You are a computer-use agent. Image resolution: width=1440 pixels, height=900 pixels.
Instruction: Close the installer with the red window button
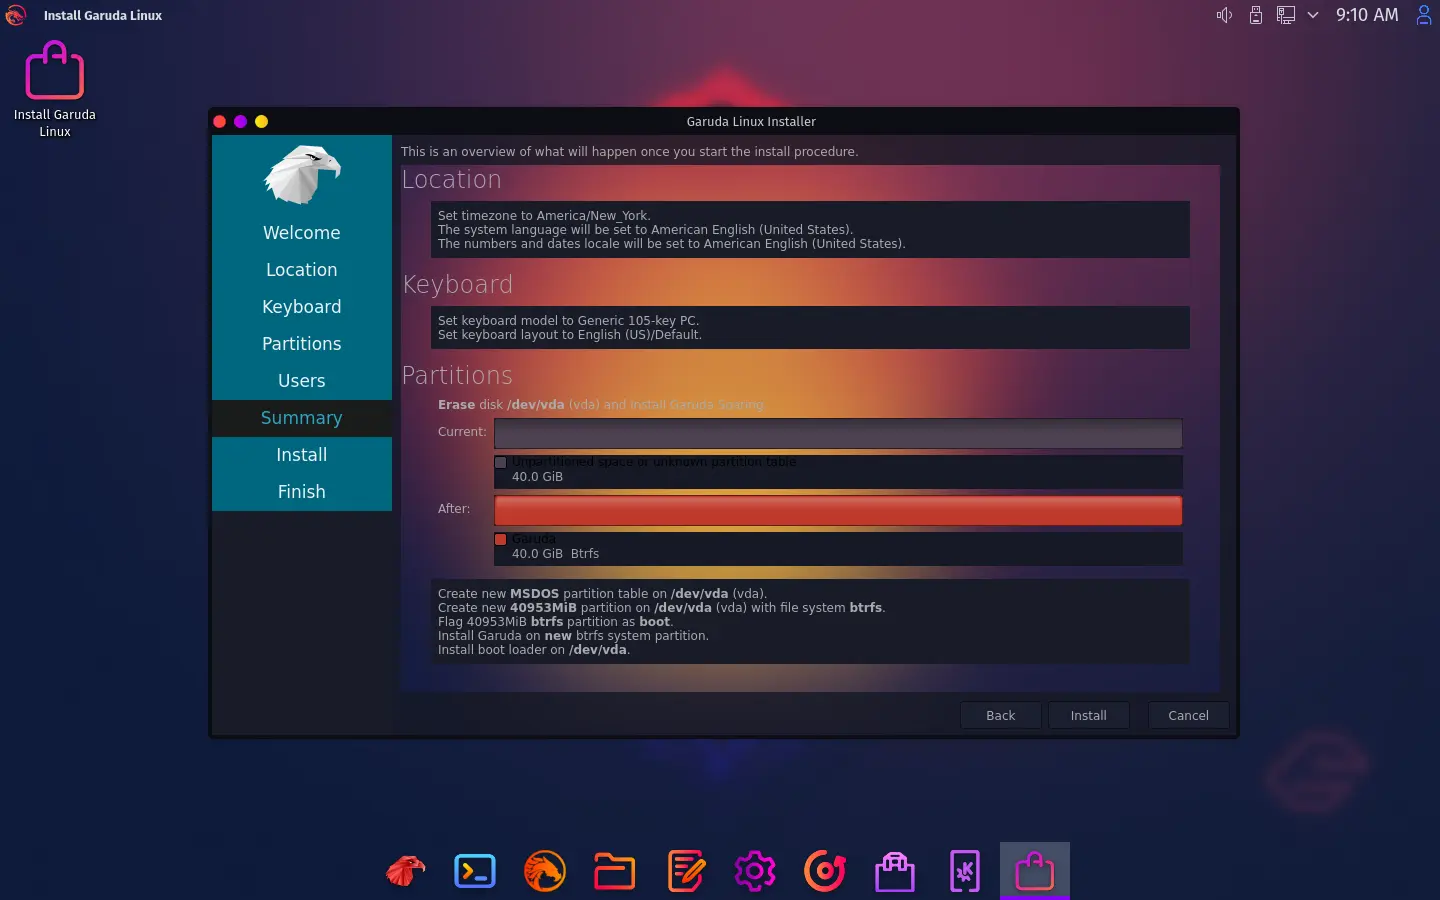(220, 121)
